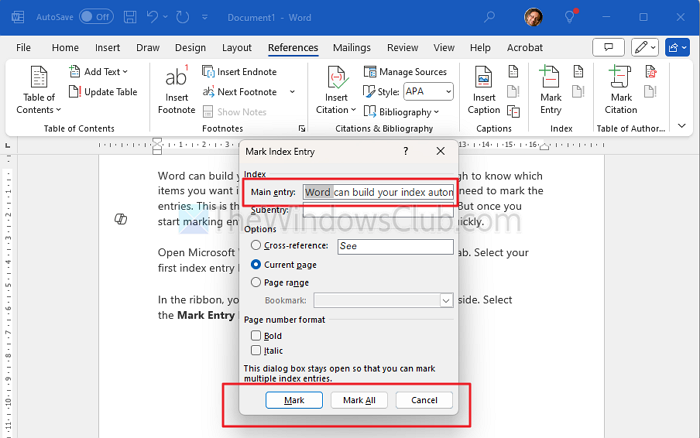Click the Cancel button in dialog
The height and width of the screenshot is (438, 700).
424,400
